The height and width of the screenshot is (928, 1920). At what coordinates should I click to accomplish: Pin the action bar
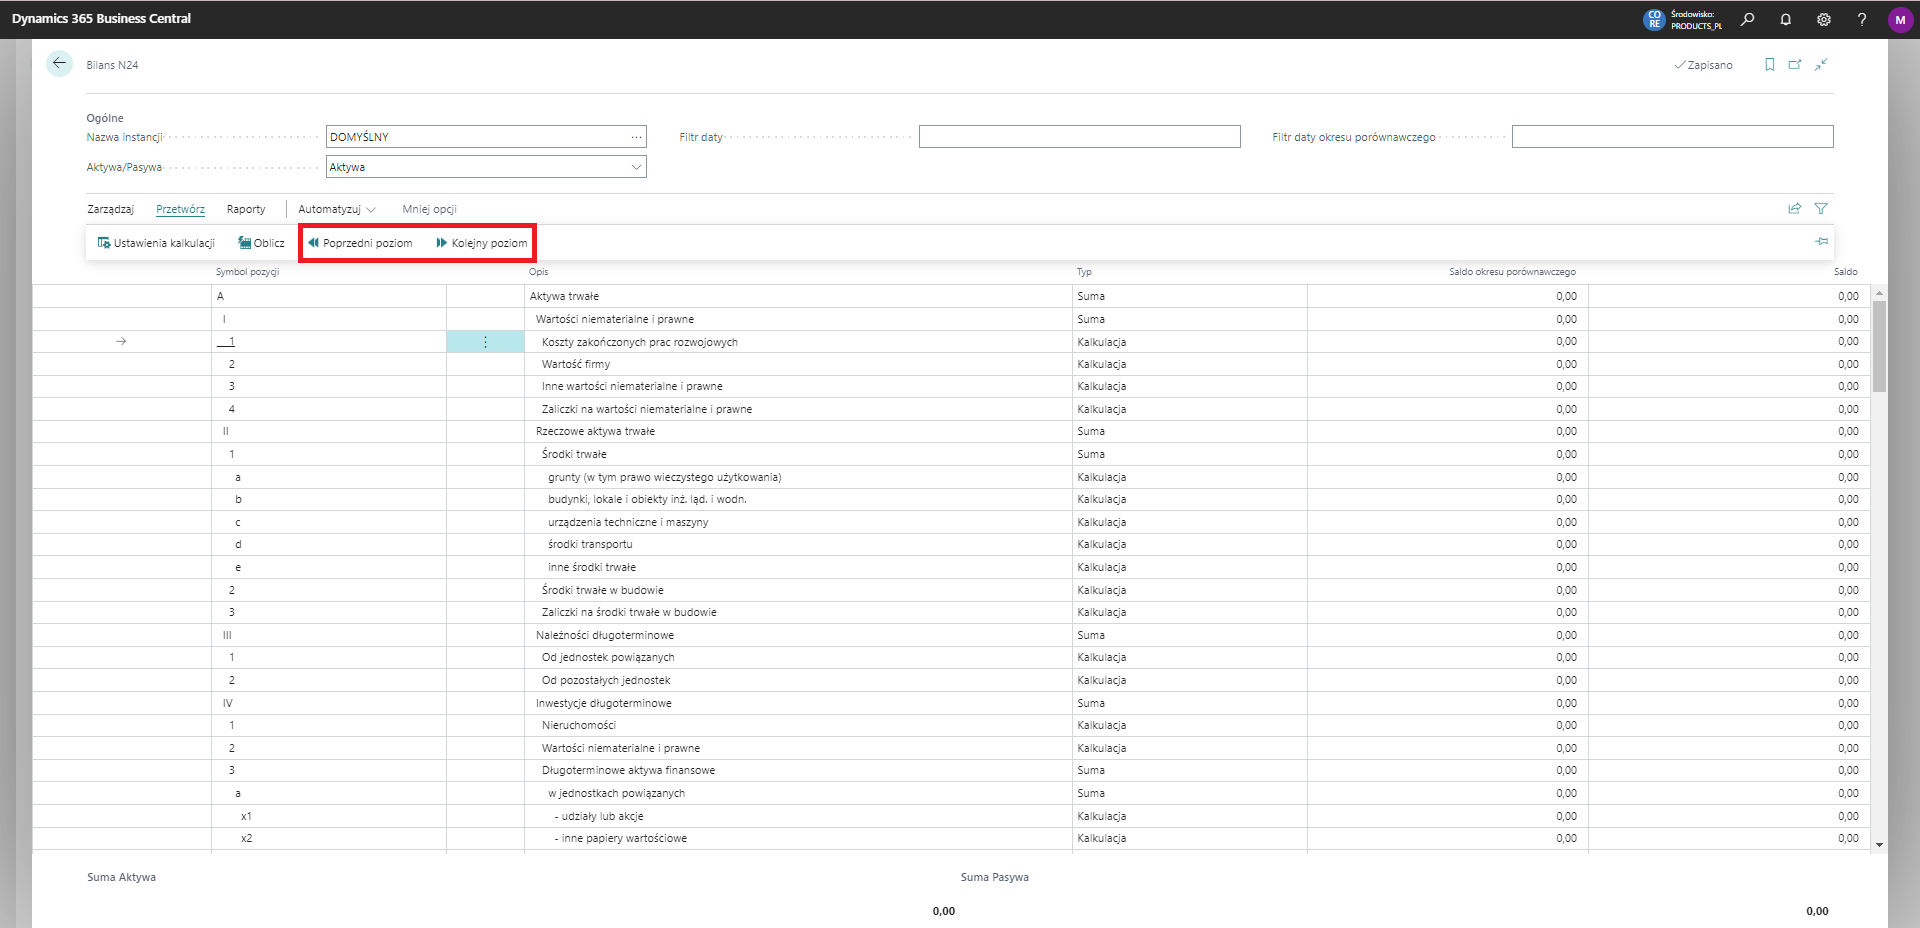[1821, 242]
